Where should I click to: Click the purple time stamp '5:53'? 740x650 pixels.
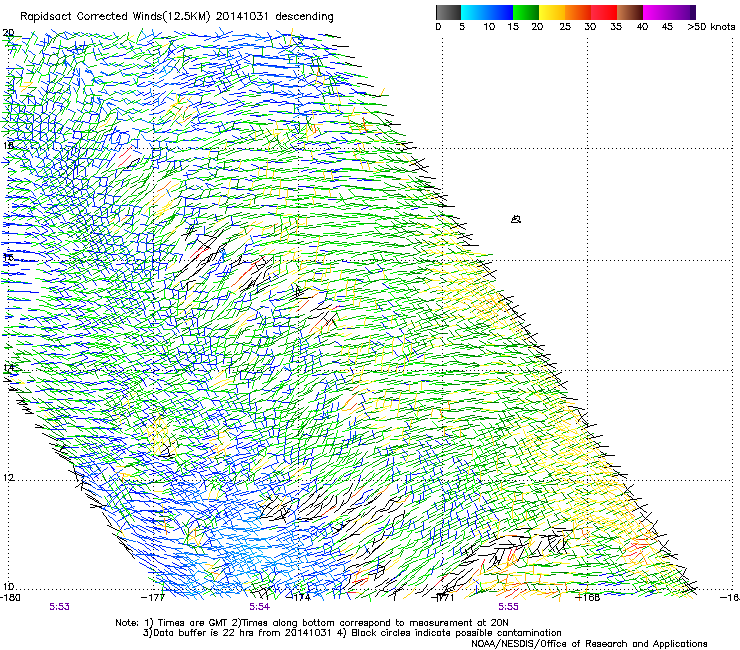point(59,607)
